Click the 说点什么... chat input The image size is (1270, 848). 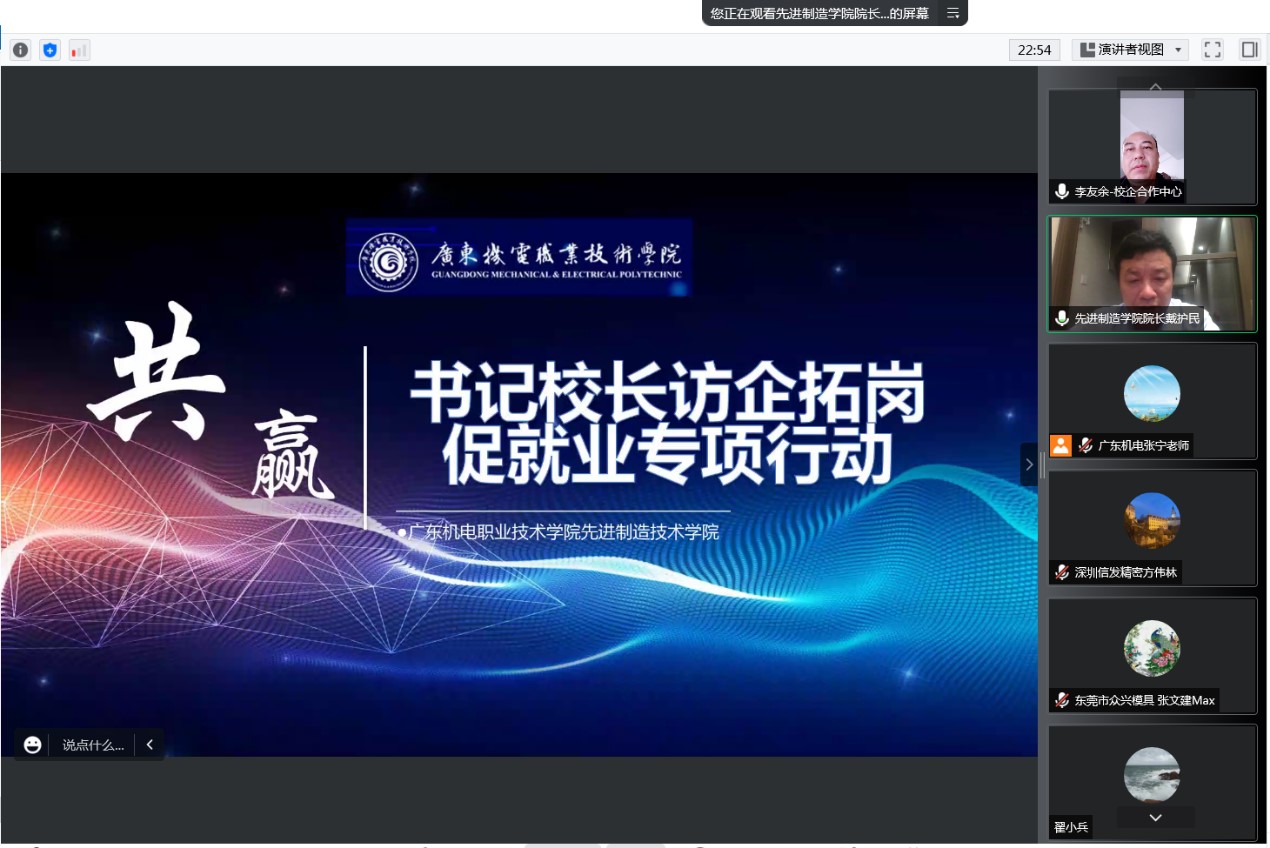coord(93,745)
